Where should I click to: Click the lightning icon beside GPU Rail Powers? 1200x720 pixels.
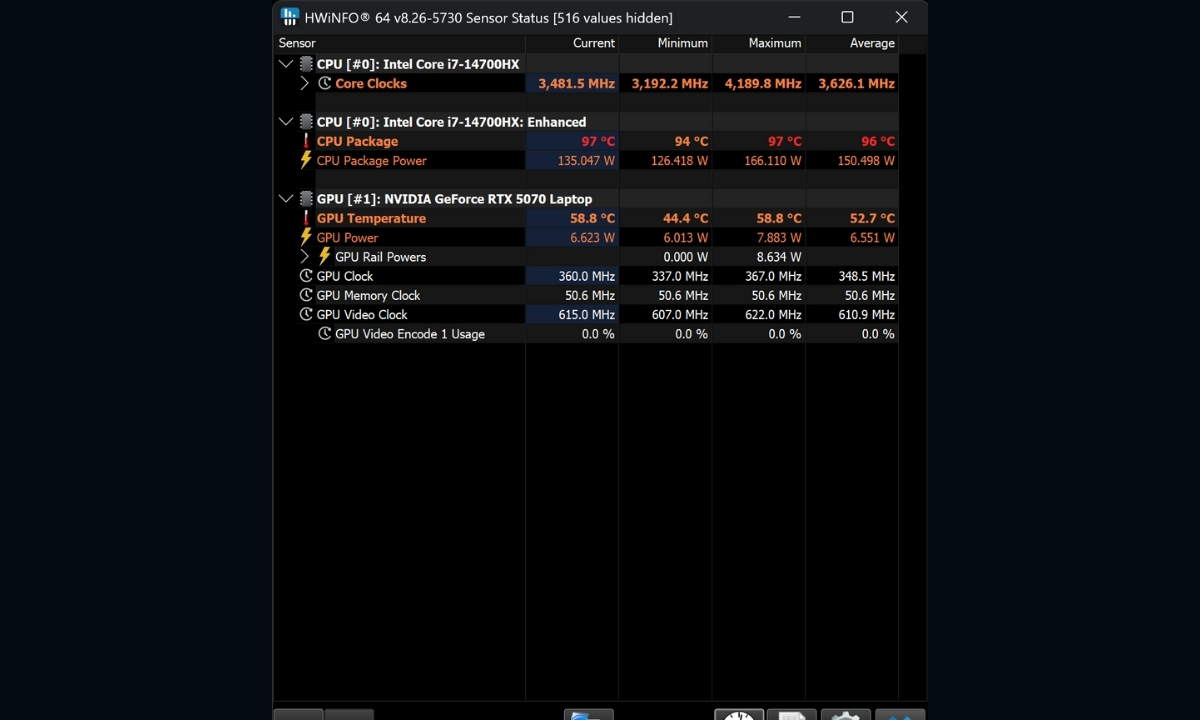(324, 256)
